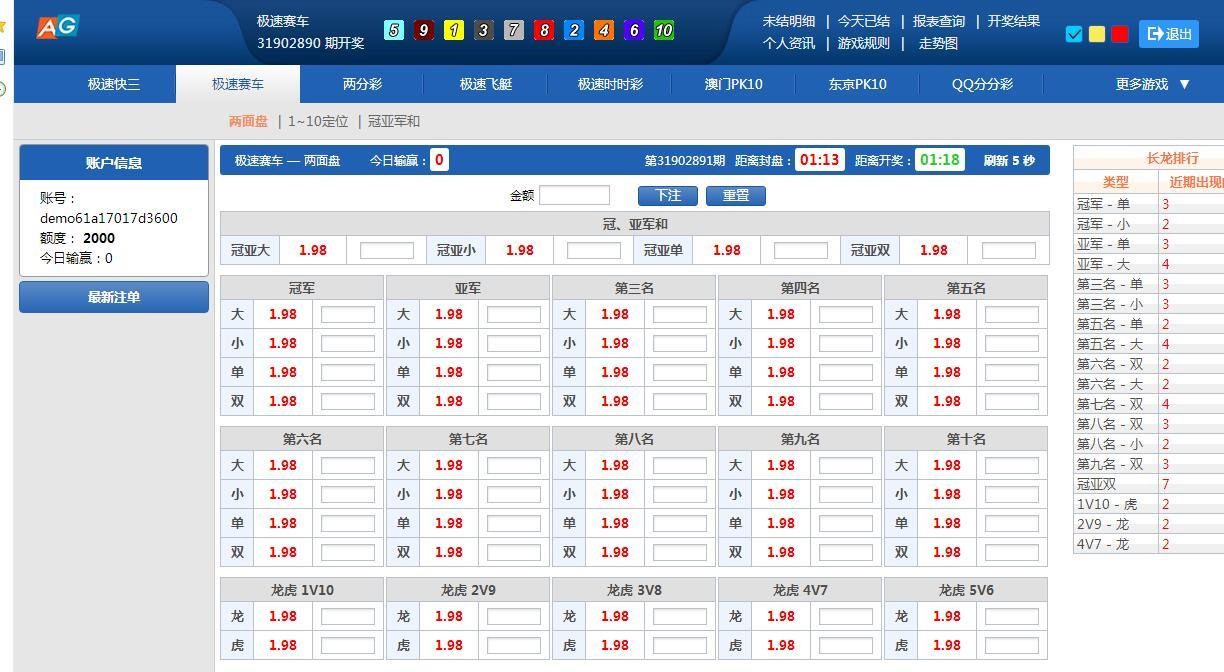Click the red number 8 result ball

tap(544, 30)
